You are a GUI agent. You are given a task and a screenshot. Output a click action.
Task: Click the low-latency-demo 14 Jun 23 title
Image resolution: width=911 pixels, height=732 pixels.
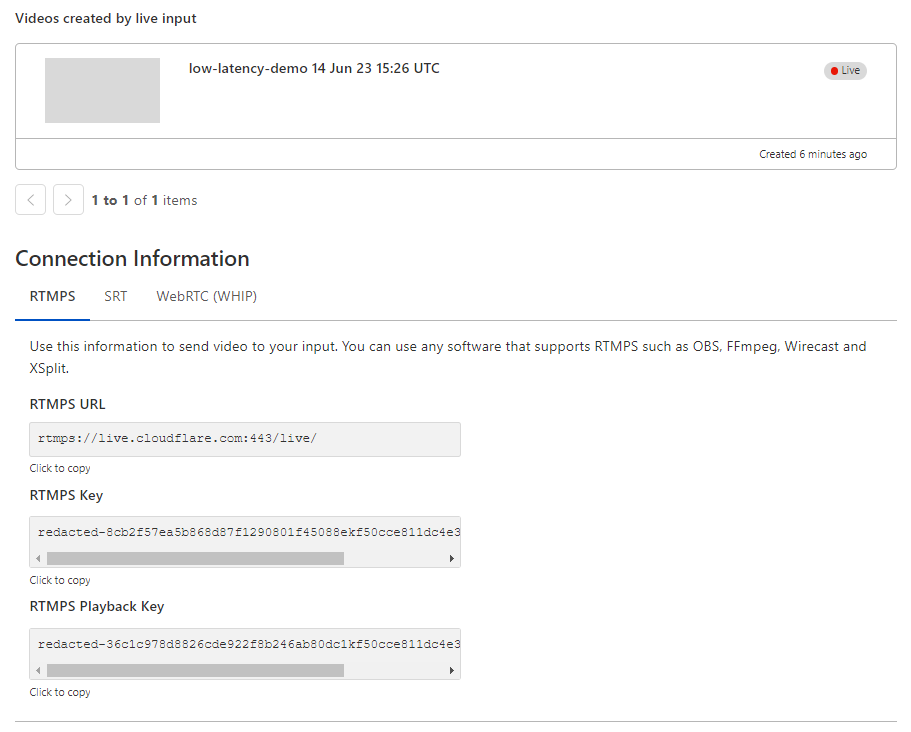coord(314,69)
